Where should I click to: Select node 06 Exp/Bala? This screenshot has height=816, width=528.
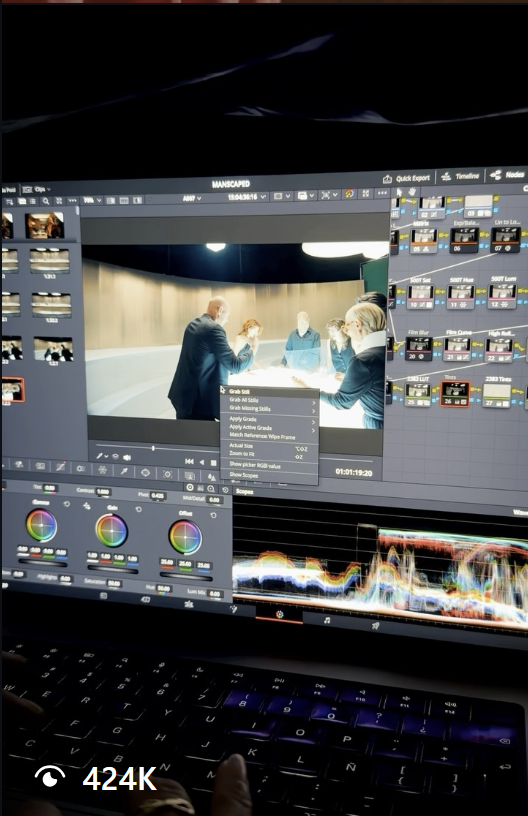pos(464,240)
